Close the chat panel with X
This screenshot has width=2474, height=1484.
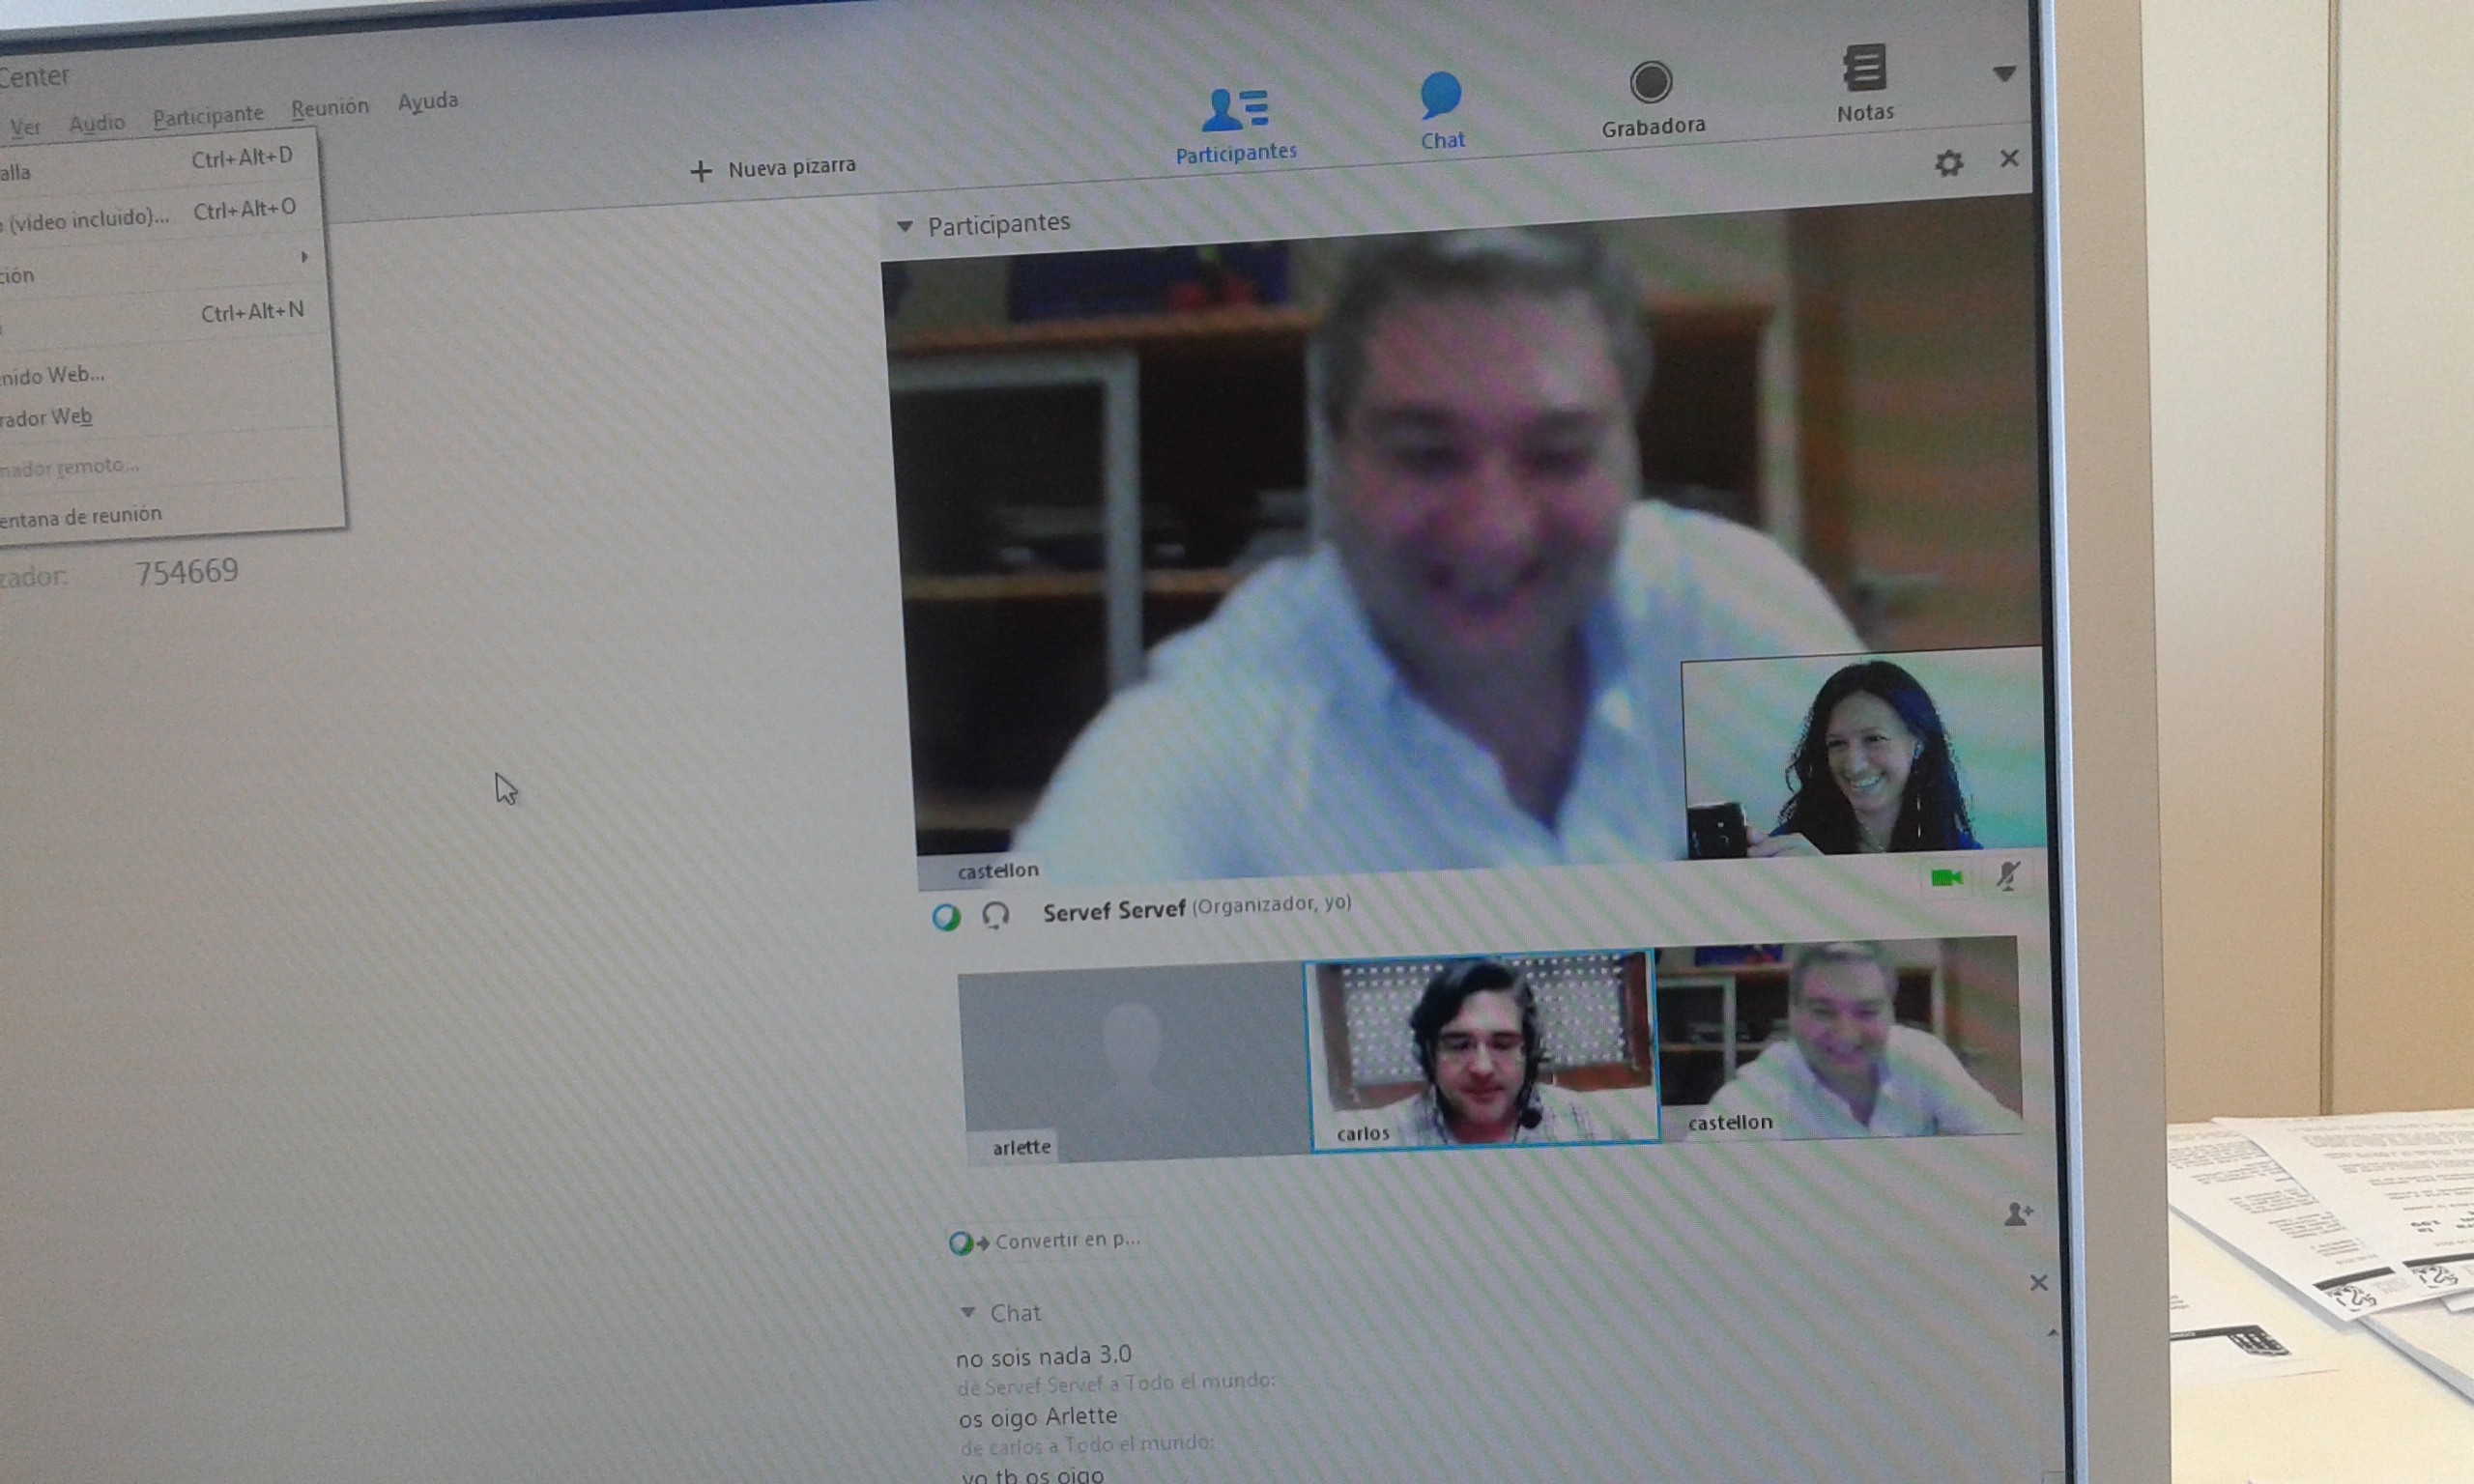tap(2038, 1282)
